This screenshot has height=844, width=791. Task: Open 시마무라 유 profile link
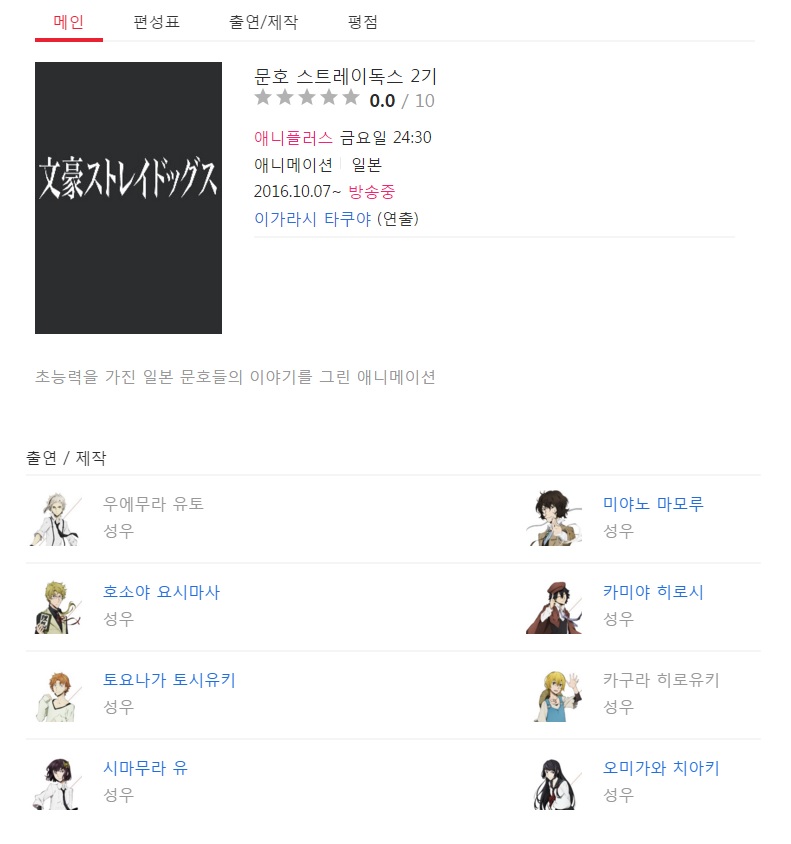(x=145, y=768)
